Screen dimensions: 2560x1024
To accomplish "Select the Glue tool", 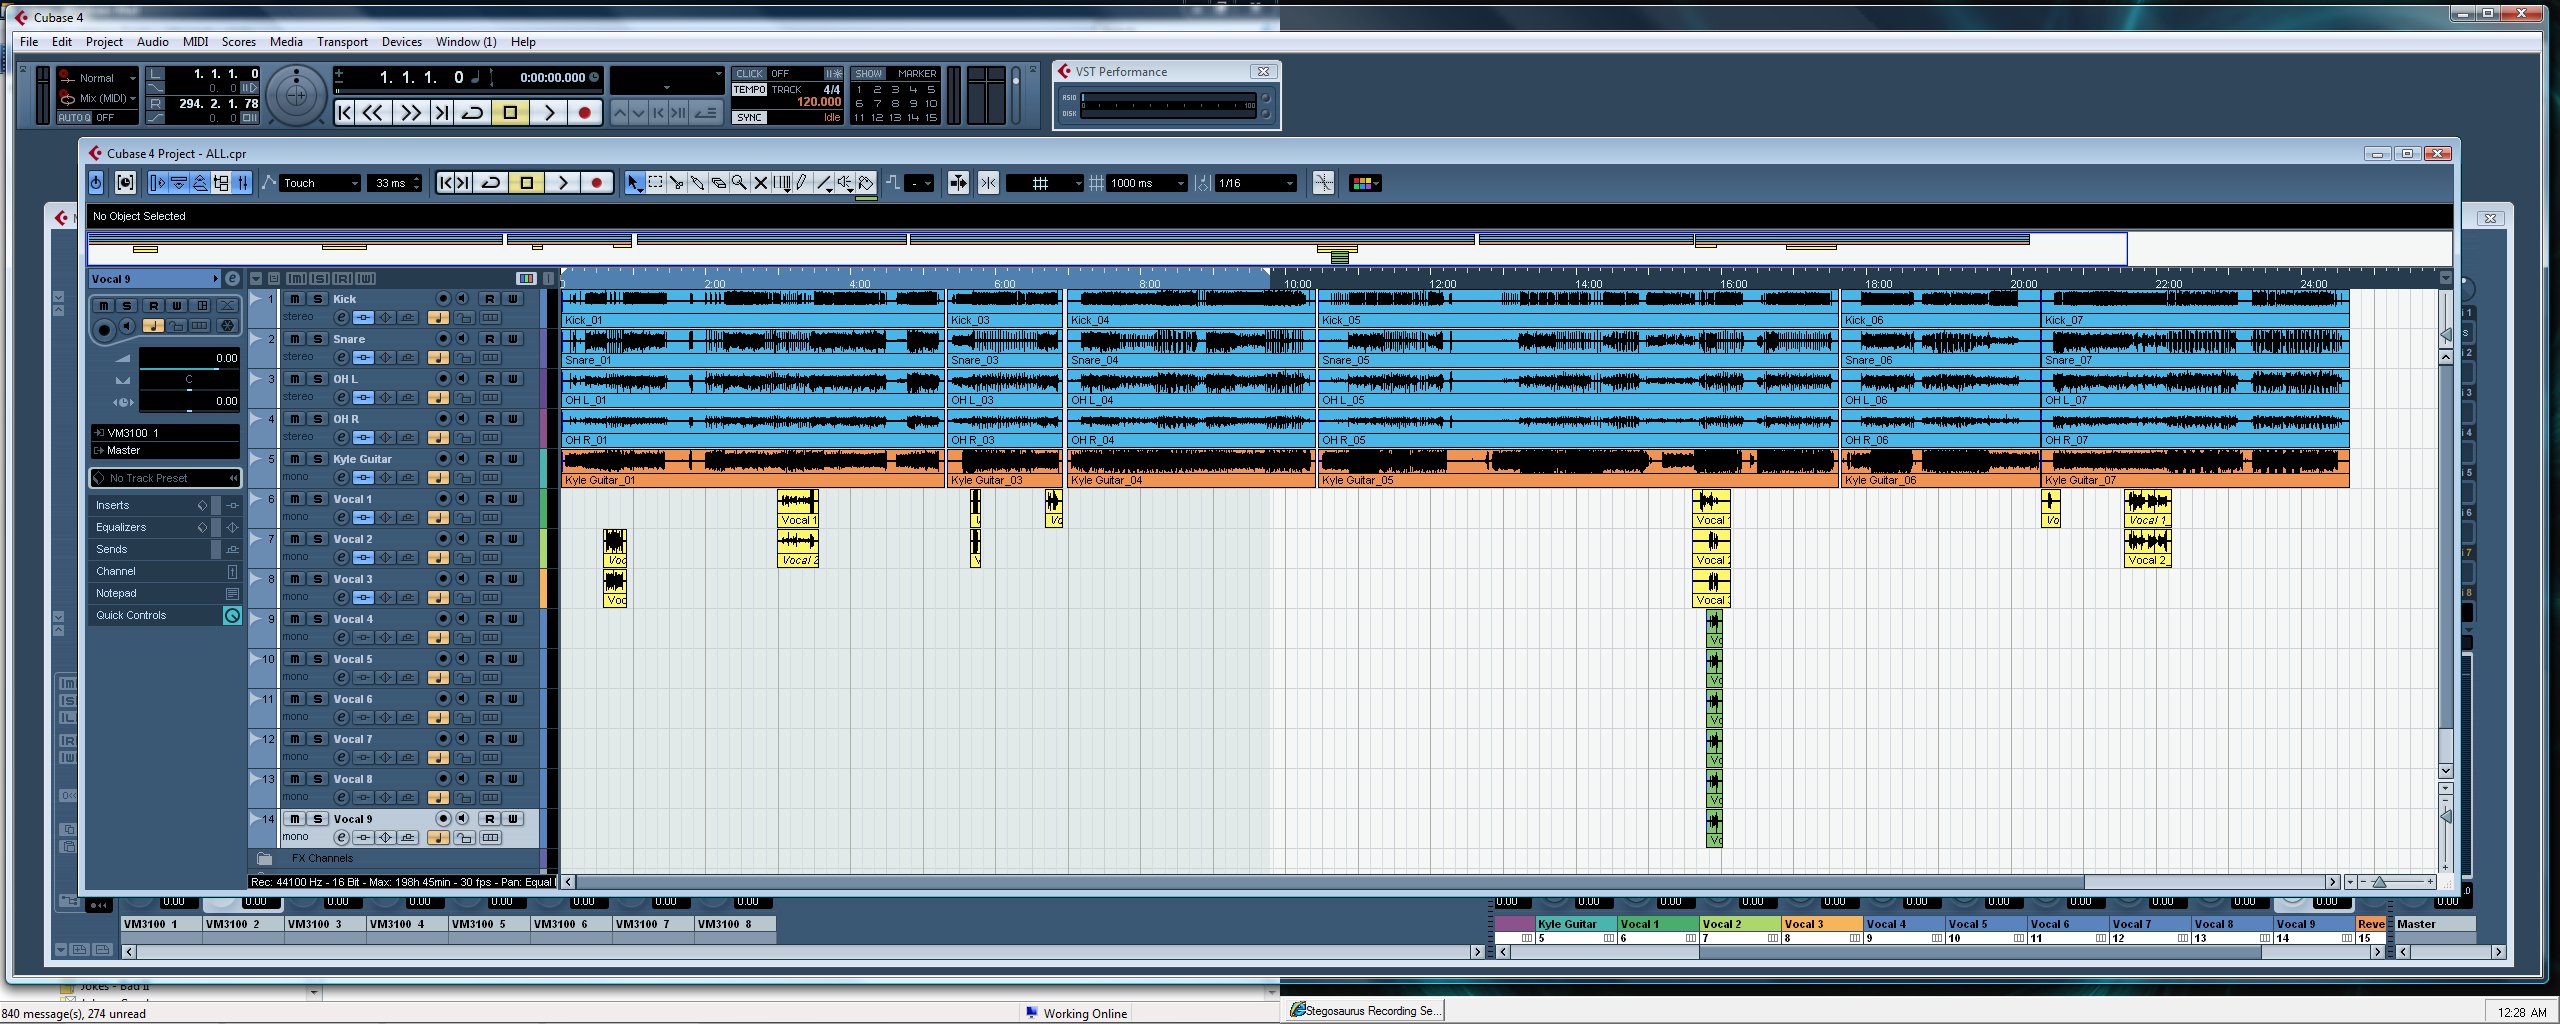I will tap(697, 183).
